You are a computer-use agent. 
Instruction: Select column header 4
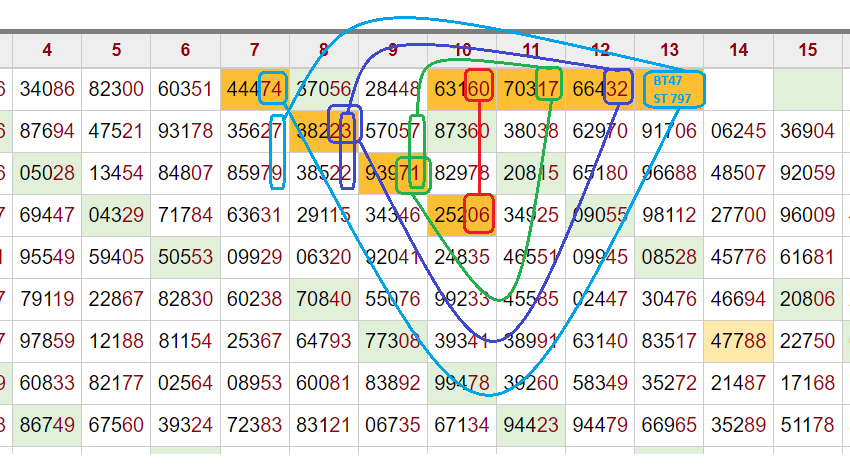[x=47, y=48]
